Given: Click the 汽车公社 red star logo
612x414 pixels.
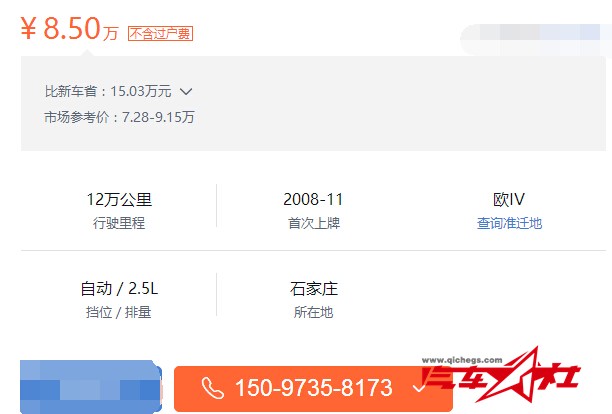Looking at the screenshot, I should point(503,375).
